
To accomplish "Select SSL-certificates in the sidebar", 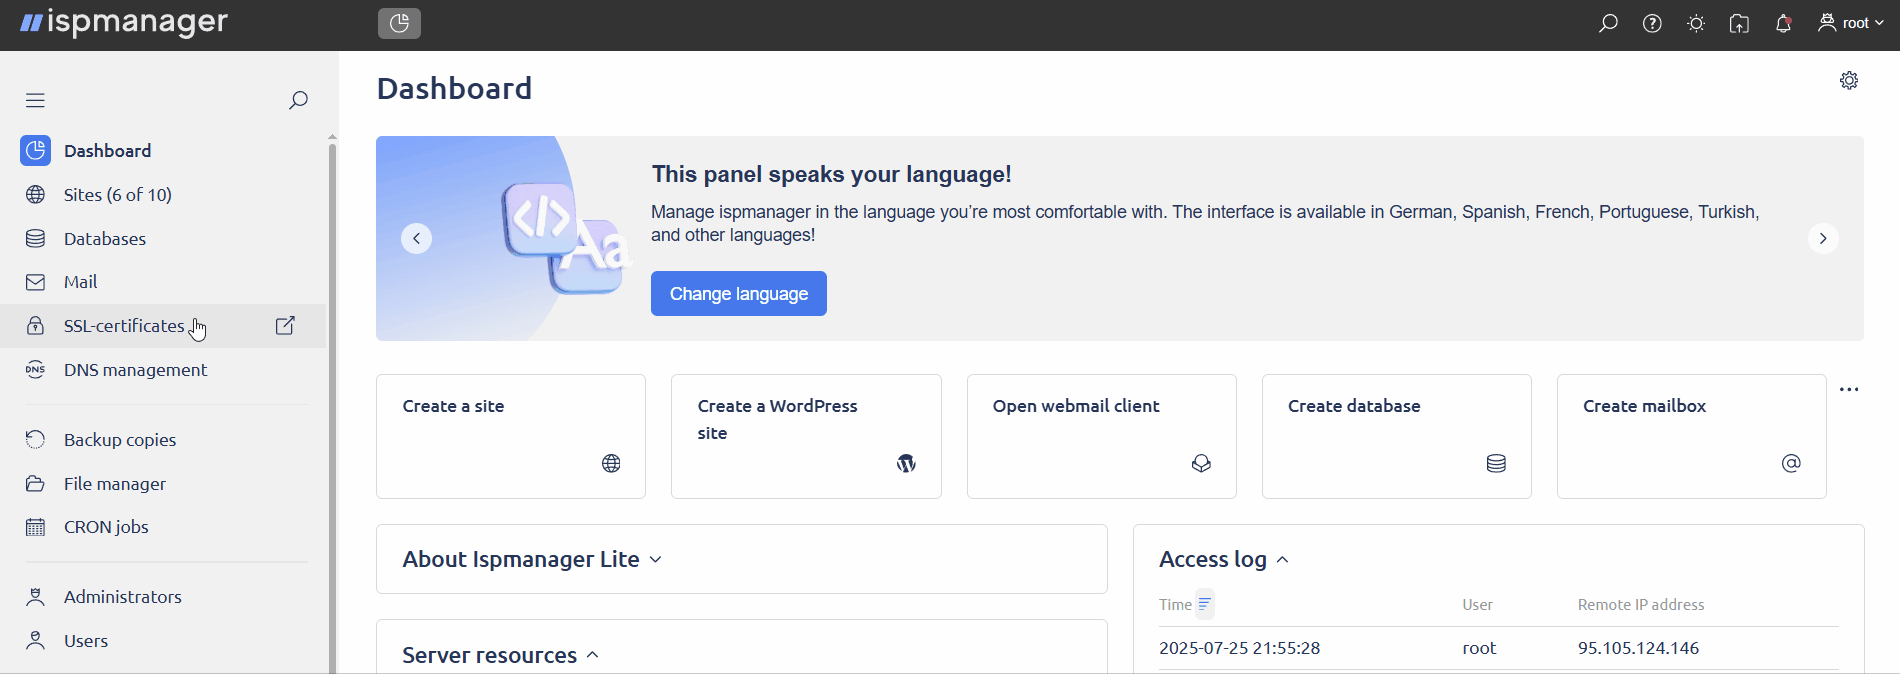I will [x=124, y=326].
